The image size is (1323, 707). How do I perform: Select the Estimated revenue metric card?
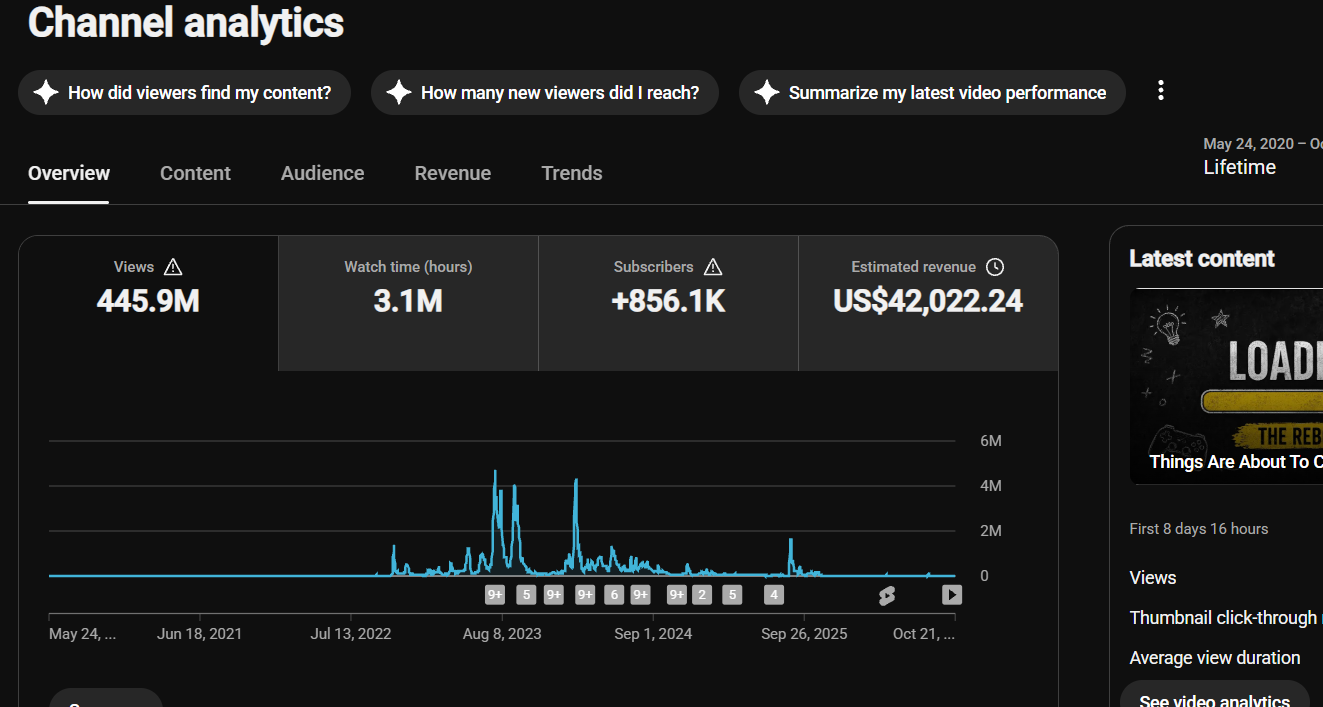pos(928,303)
